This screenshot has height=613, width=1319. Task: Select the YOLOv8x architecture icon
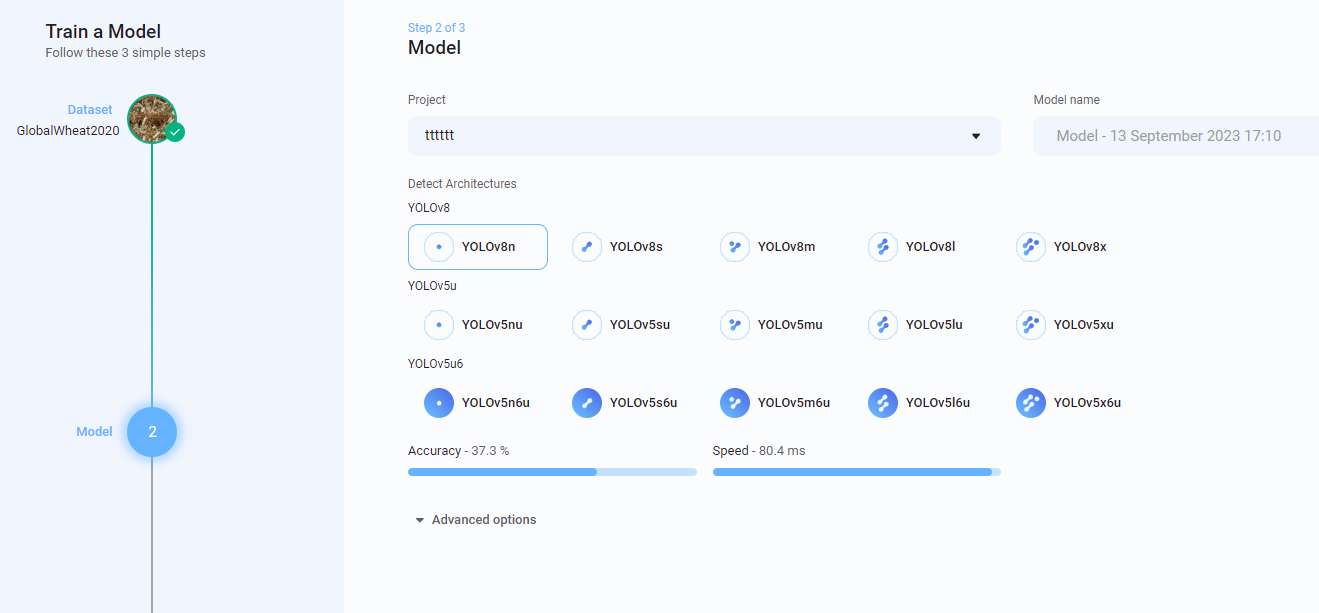1031,246
